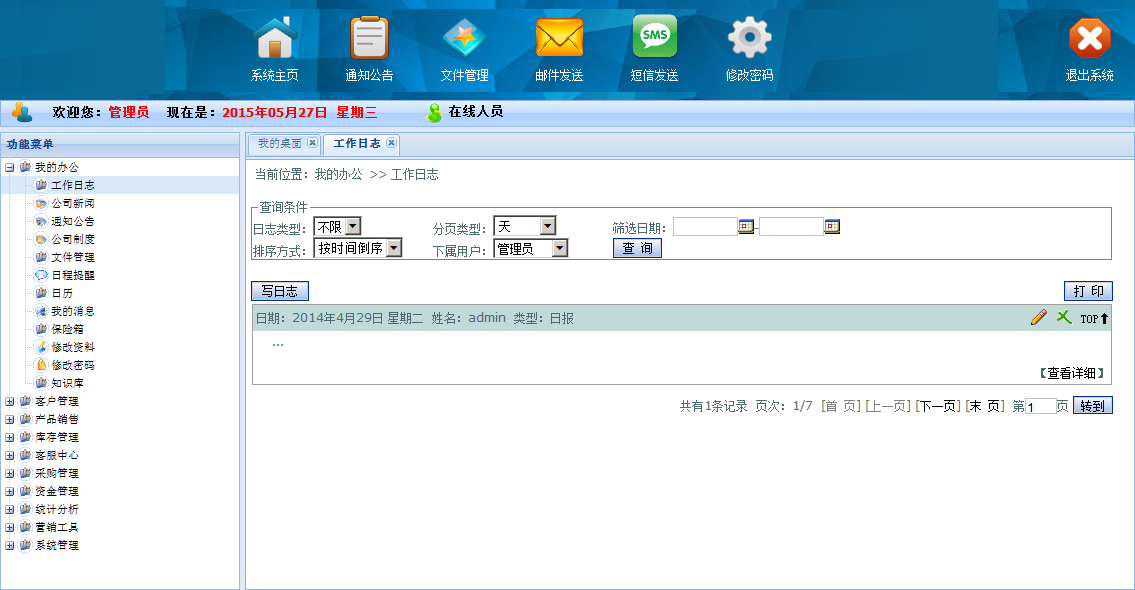1135x590 pixels.
Task: Click the 查看详细 link
Action: pyautogui.click(x=1072, y=373)
